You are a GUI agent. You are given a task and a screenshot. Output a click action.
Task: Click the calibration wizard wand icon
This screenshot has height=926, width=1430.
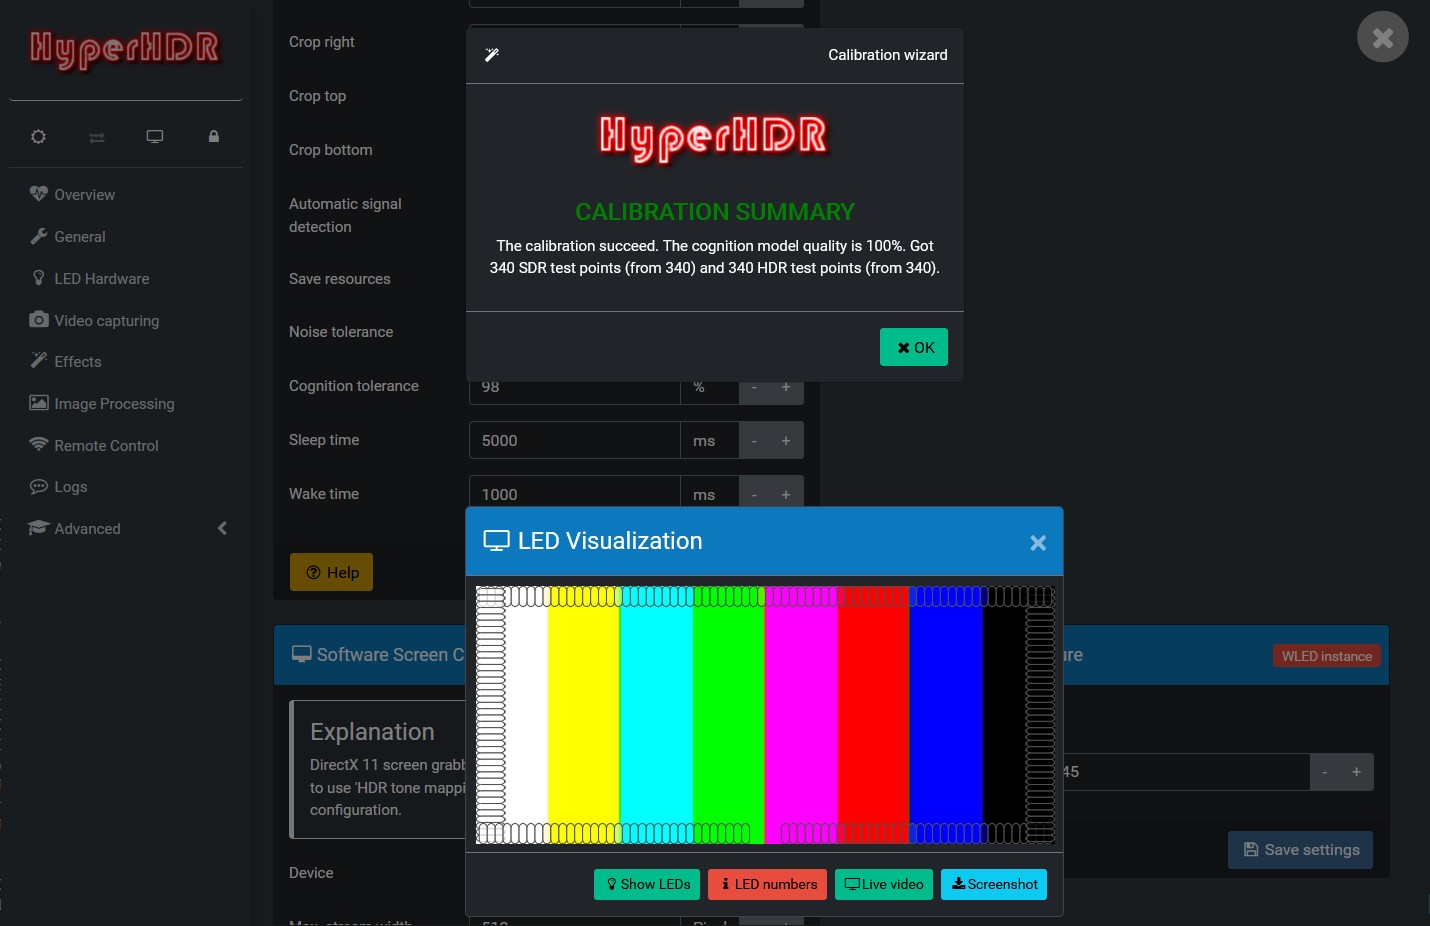coord(492,55)
